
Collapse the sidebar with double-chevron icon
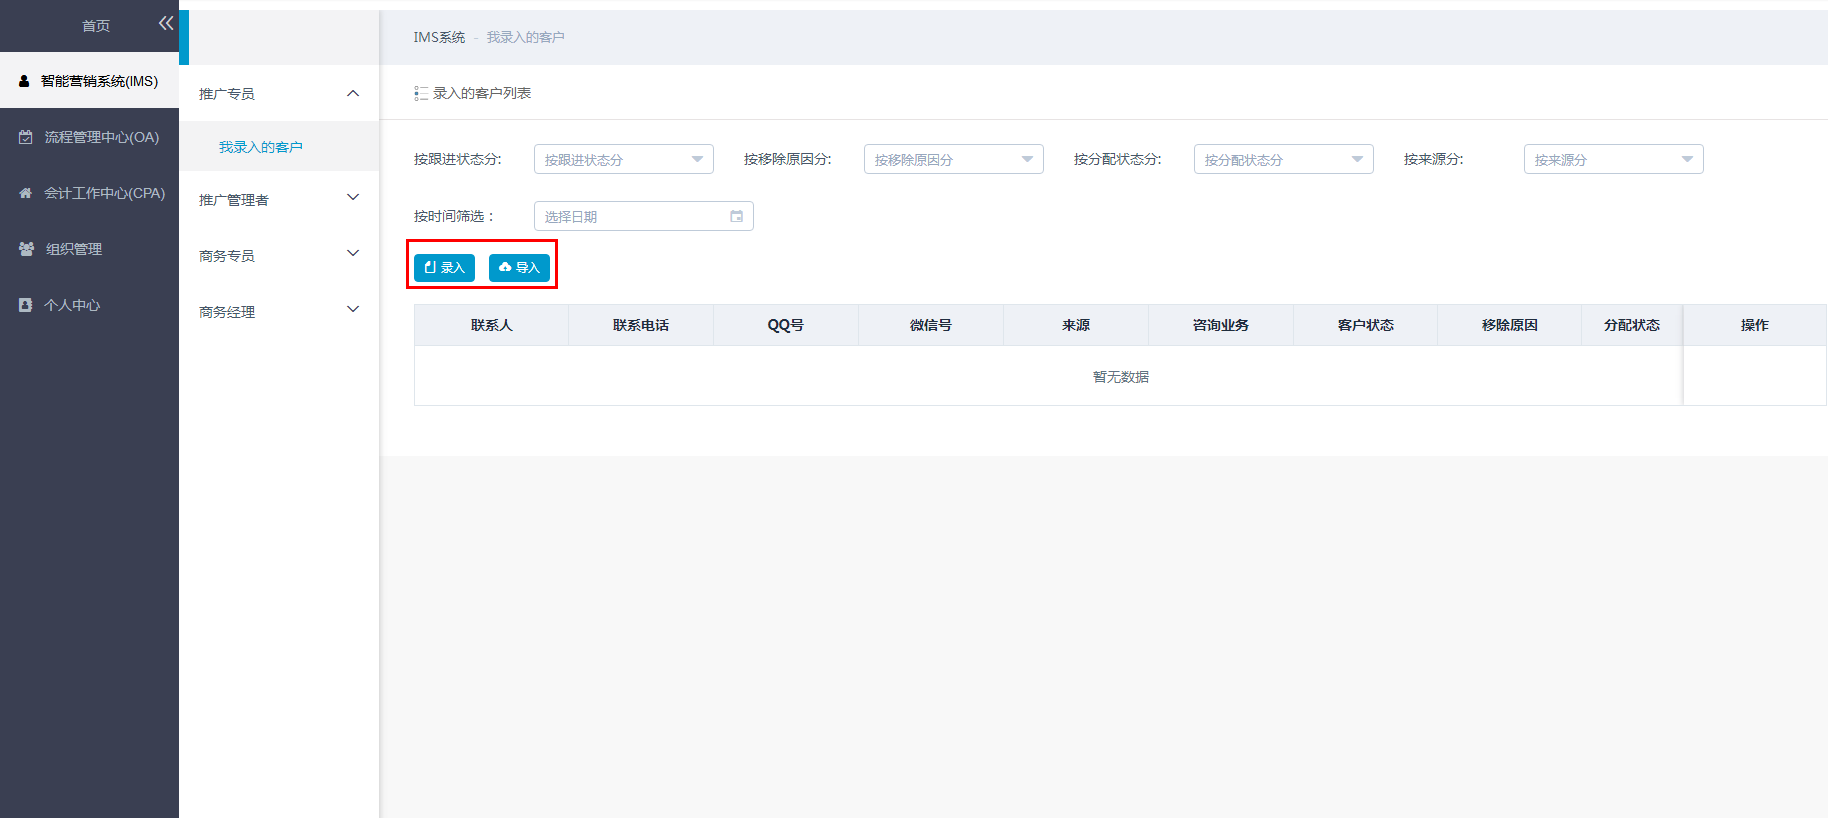166,23
